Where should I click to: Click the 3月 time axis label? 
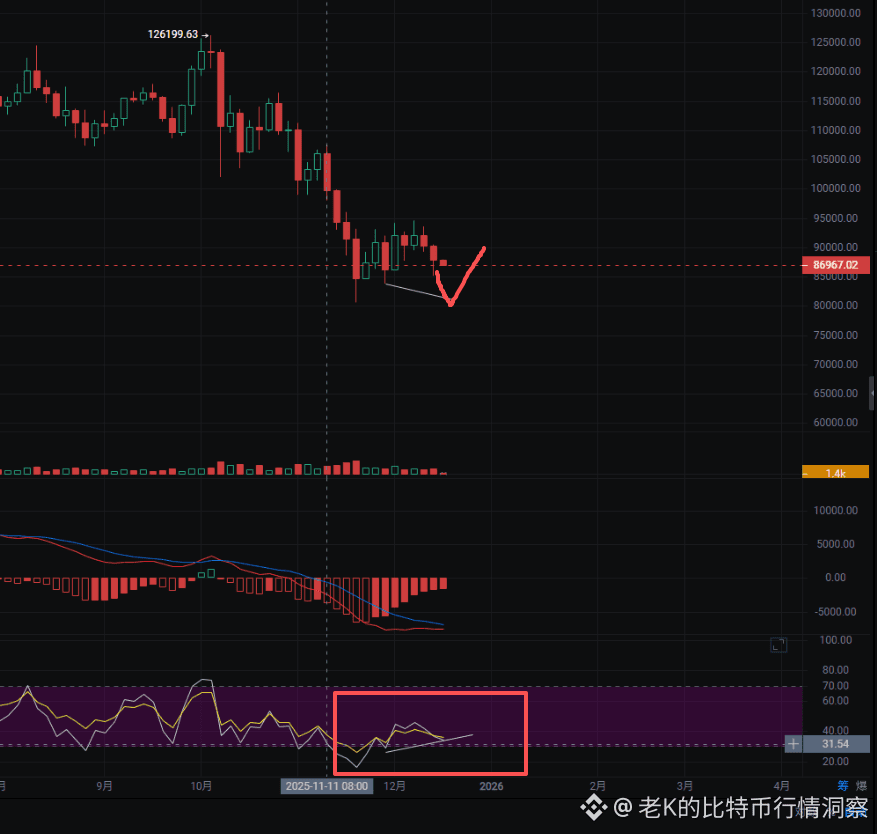[685, 786]
